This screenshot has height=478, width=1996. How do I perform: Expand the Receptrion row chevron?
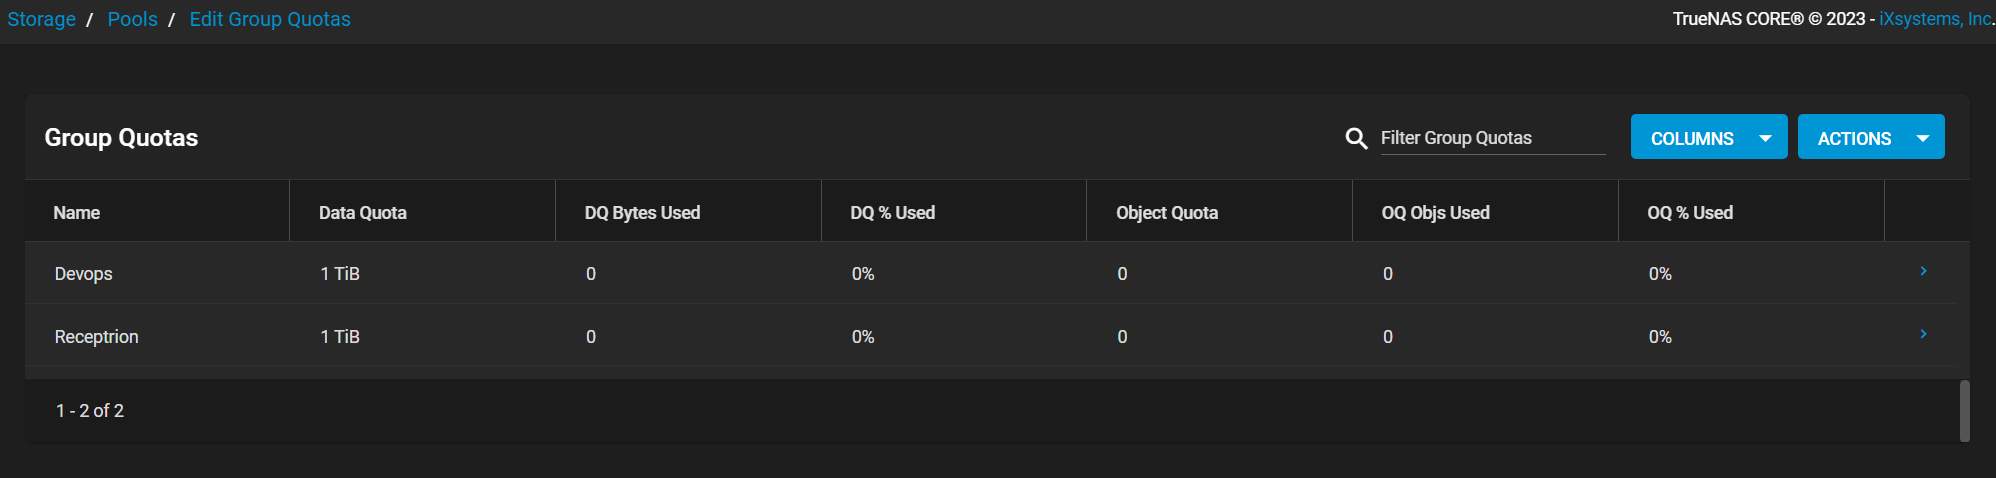pyautogui.click(x=1923, y=334)
